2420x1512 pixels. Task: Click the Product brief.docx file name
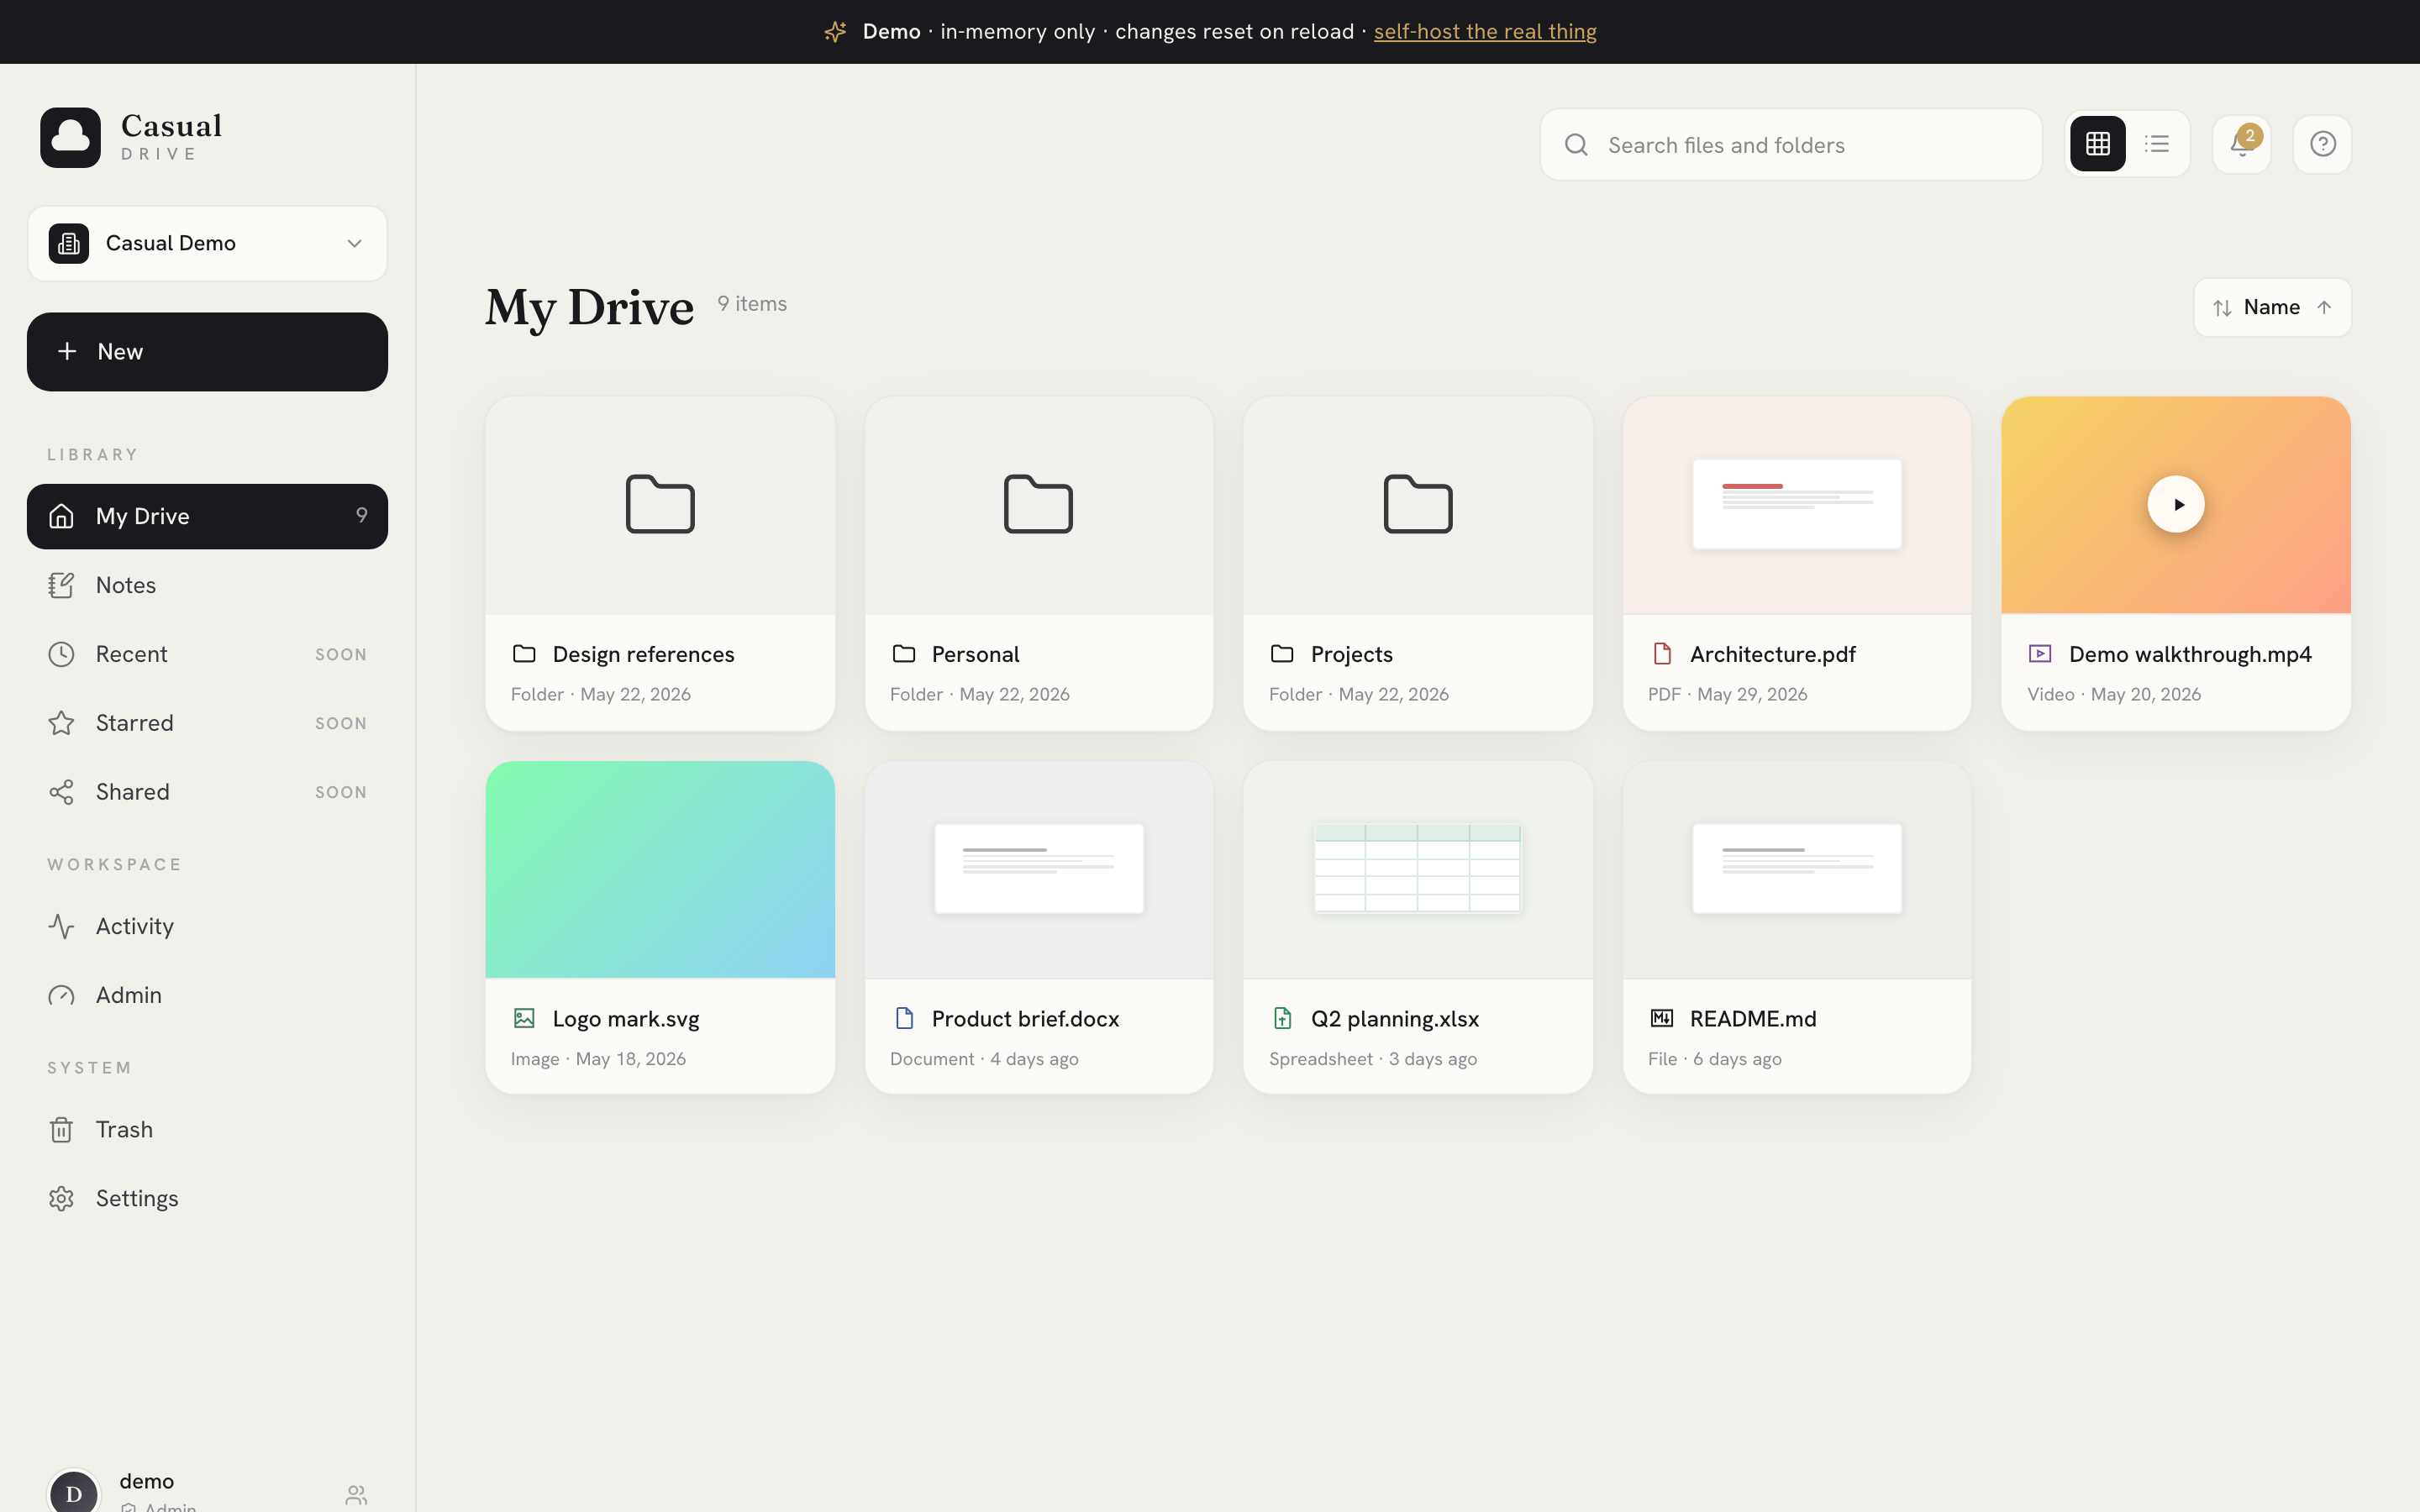point(1025,1019)
